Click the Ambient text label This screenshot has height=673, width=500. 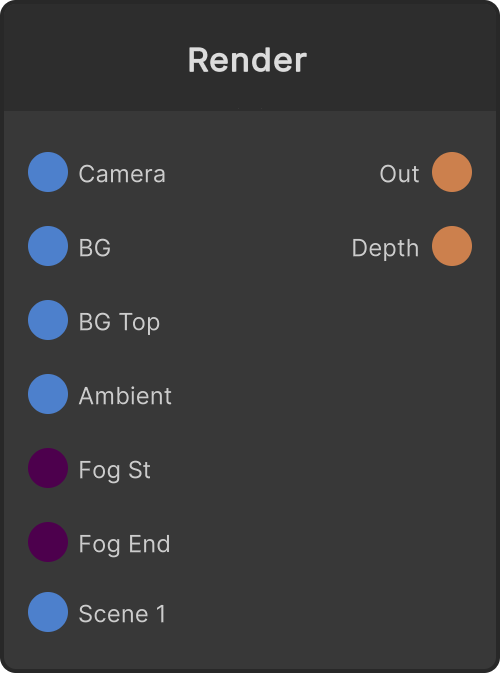(x=125, y=396)
